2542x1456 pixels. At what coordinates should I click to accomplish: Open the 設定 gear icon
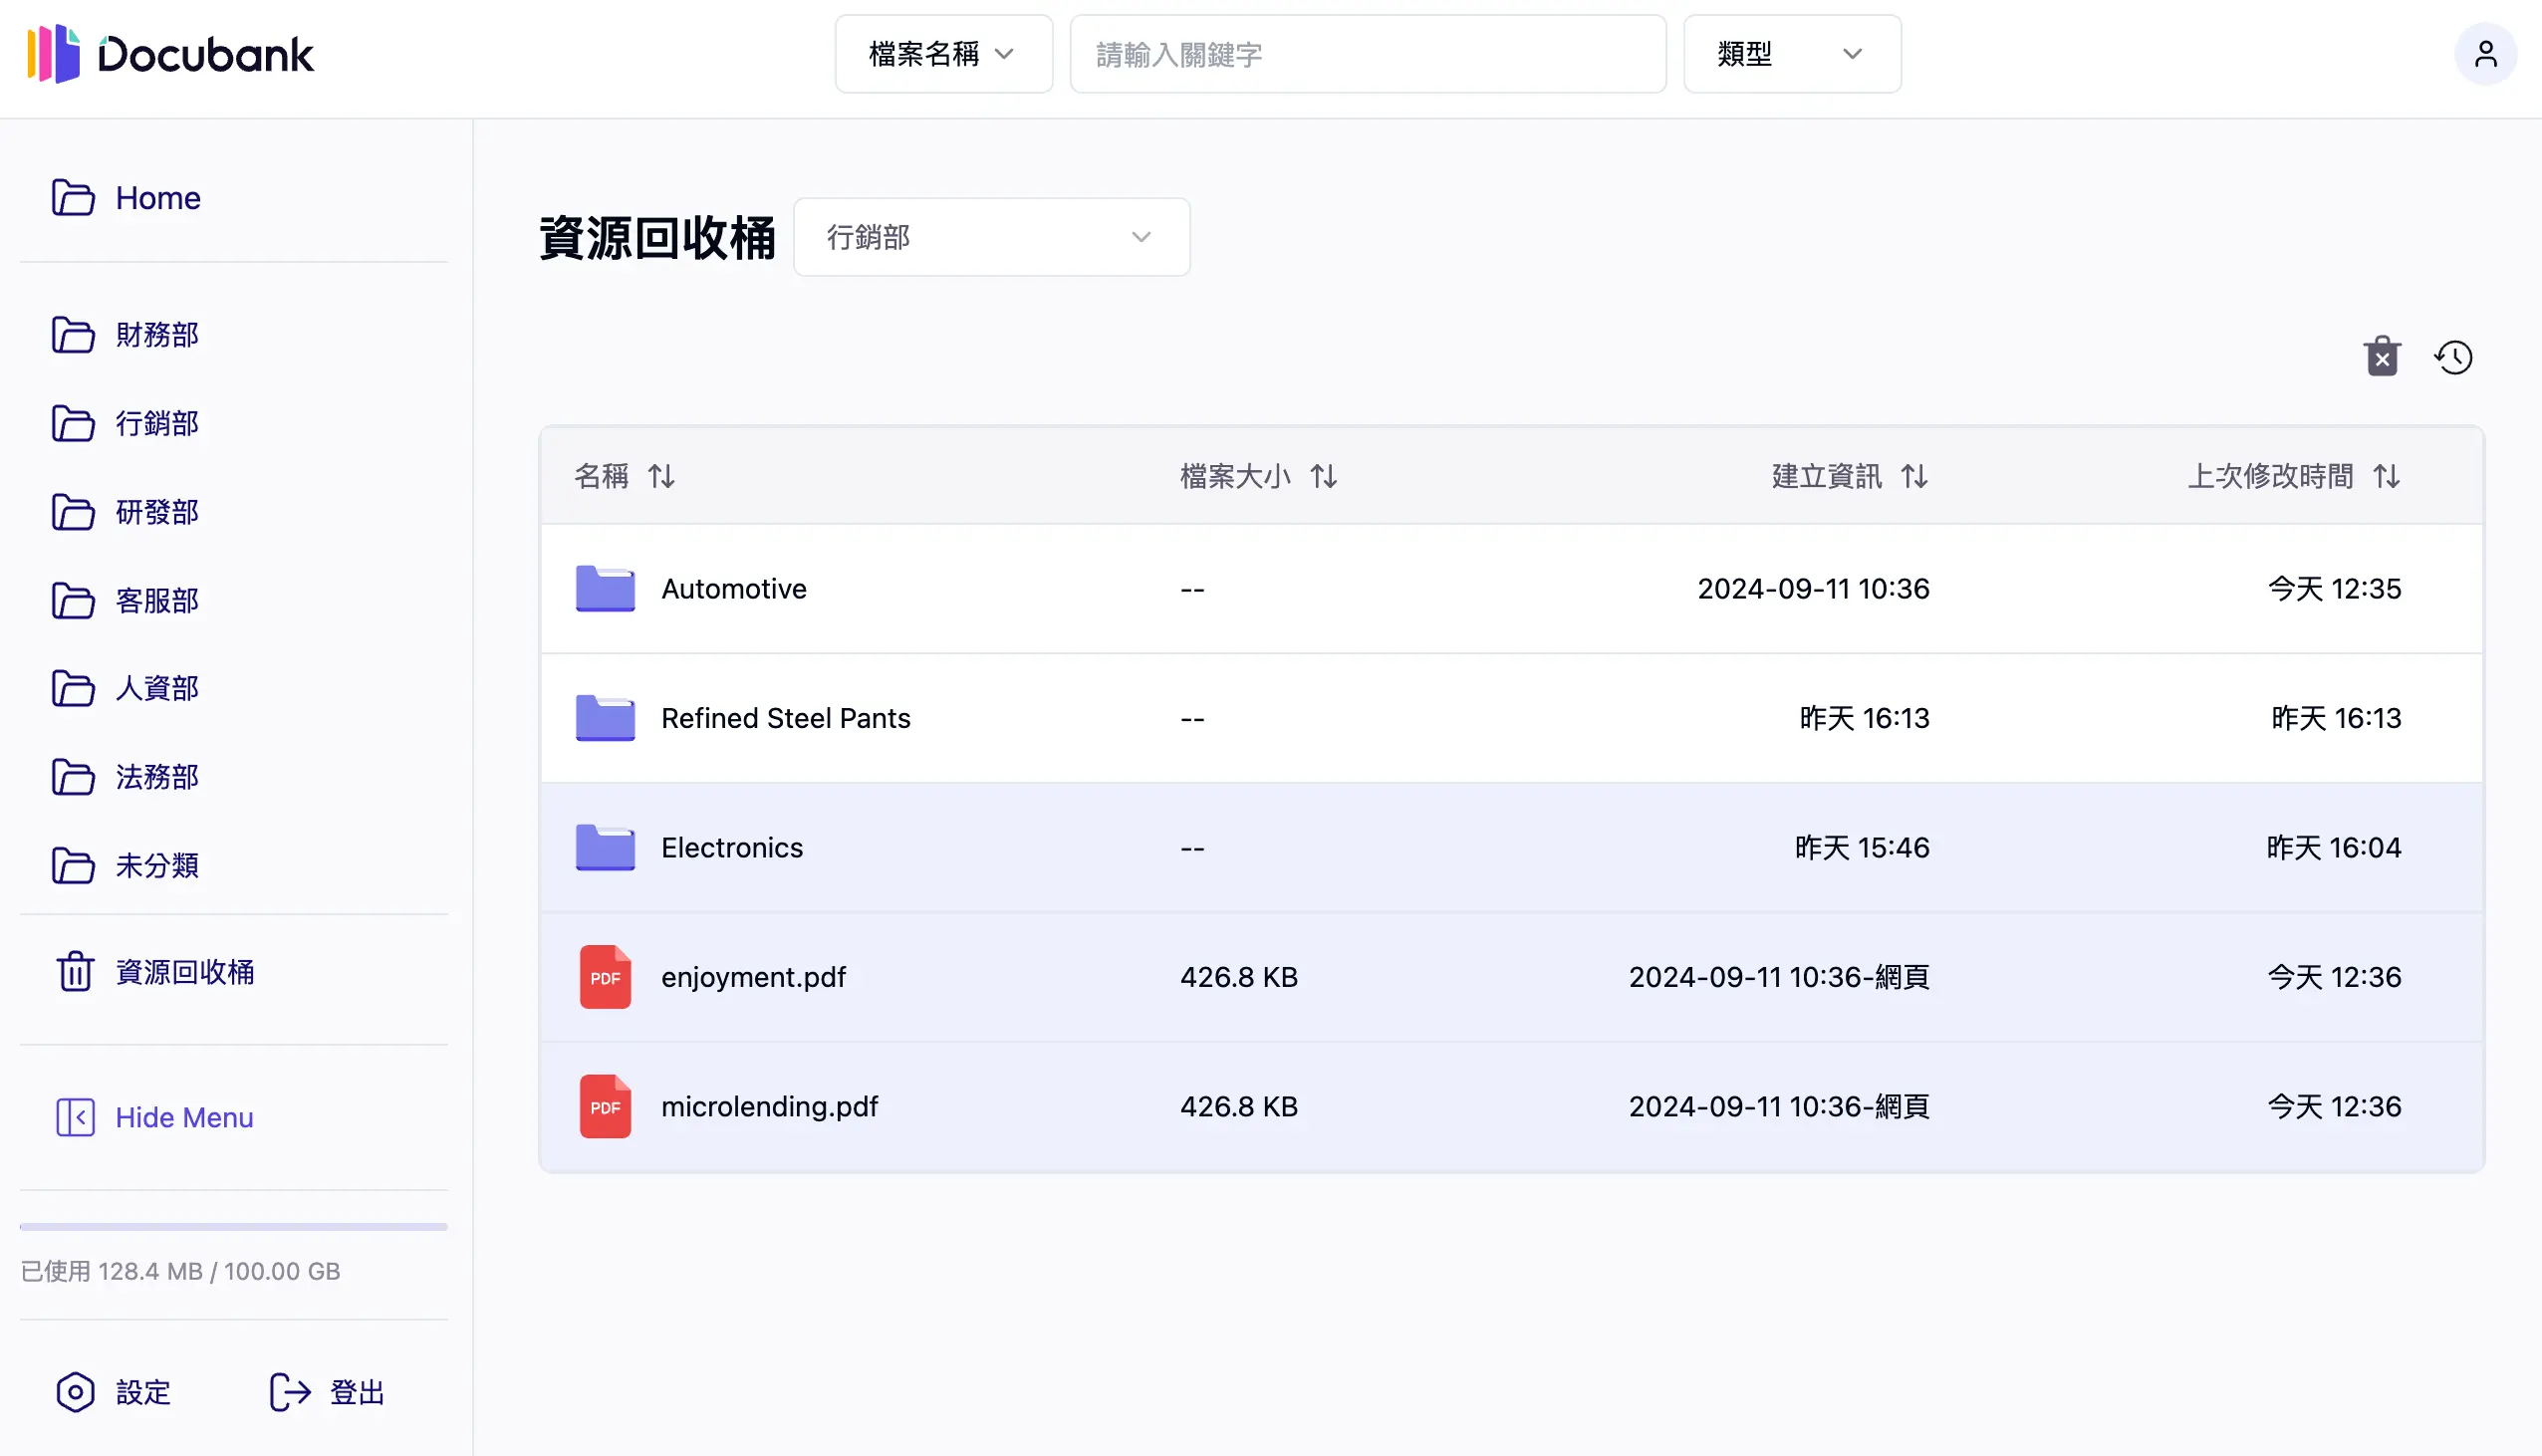(75, 1392)
